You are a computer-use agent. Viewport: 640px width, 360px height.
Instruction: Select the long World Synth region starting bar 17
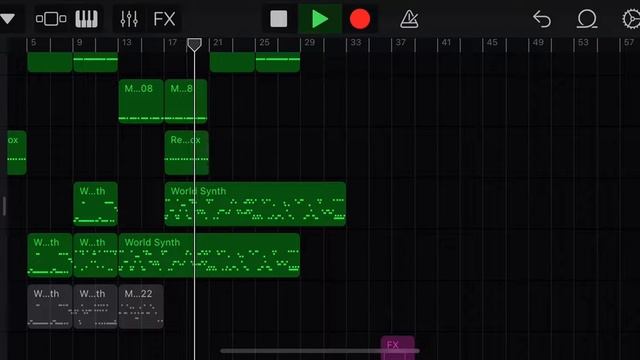(x=255, y=204)
